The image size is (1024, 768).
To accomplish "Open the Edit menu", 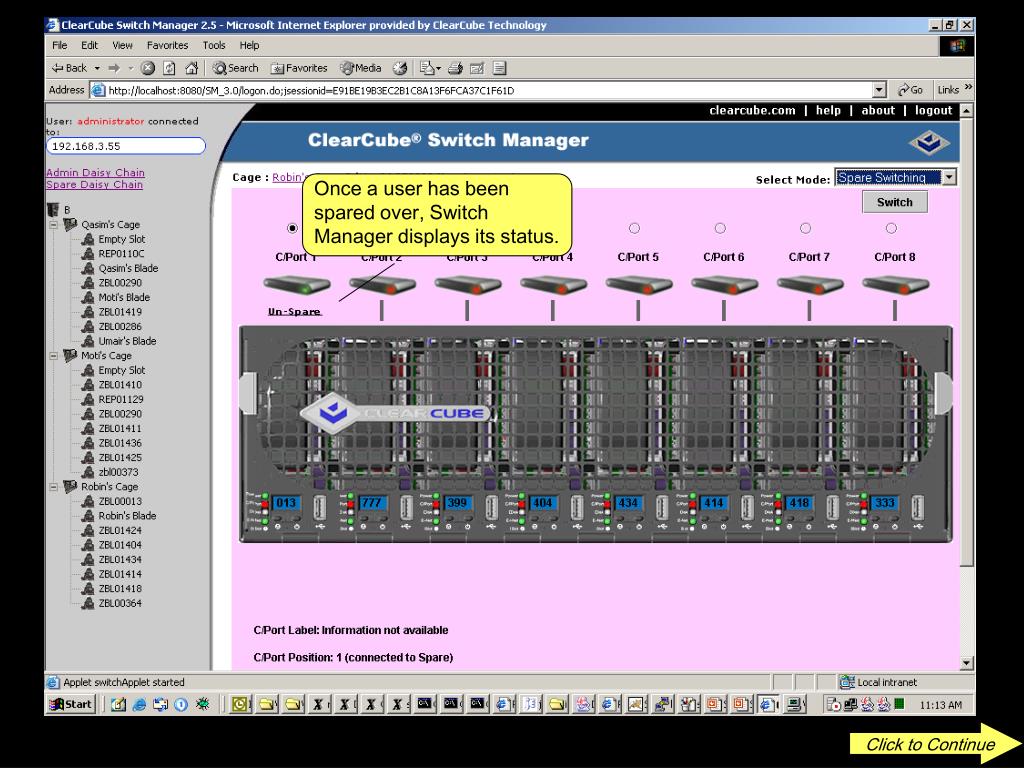I will [x=89, y=45].
